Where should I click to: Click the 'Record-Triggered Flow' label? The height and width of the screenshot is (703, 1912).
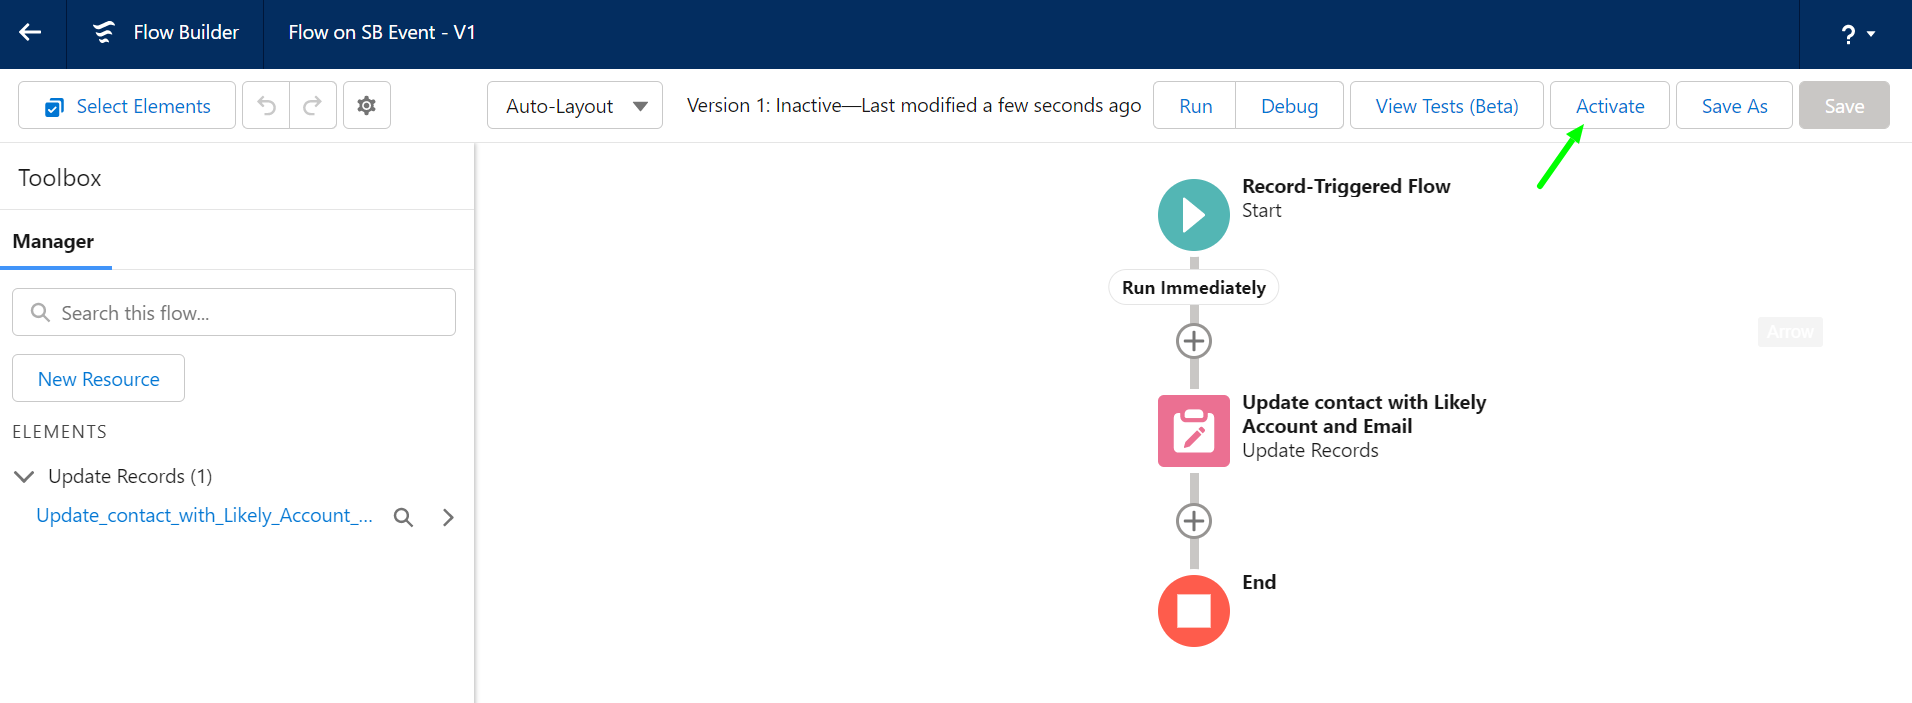tap(1346, 186)
